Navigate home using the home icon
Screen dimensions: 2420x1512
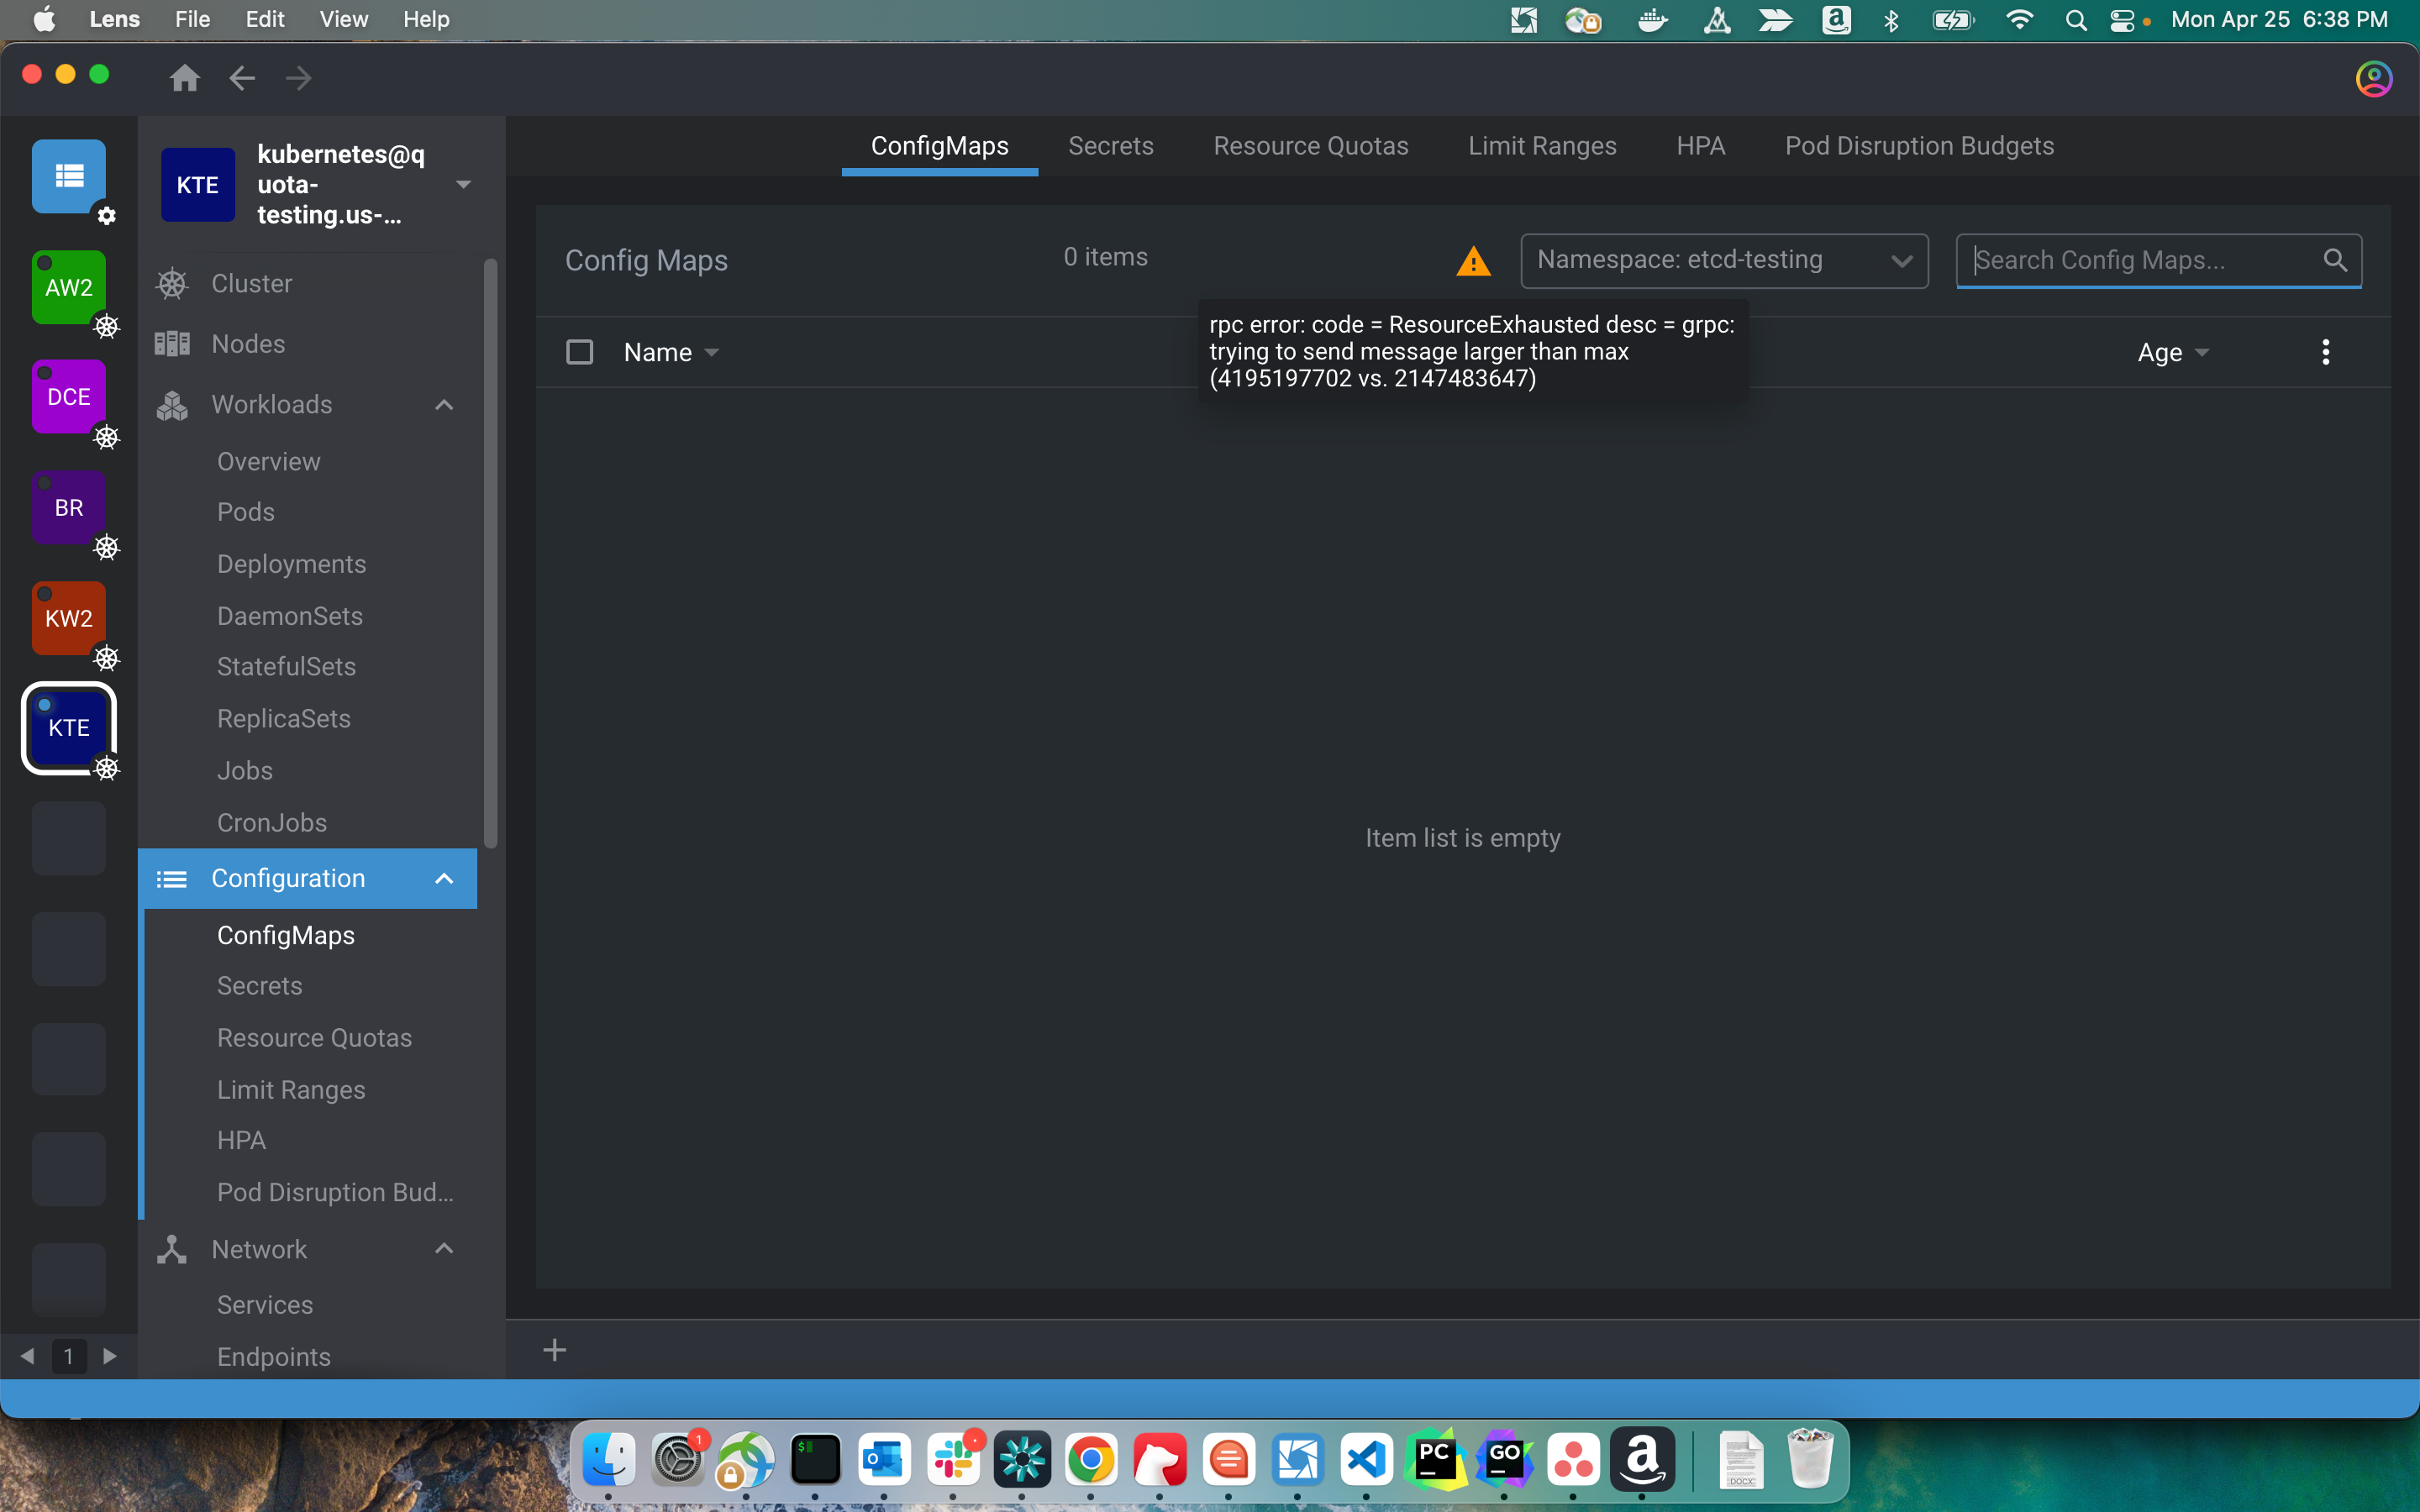coord(185,77)
